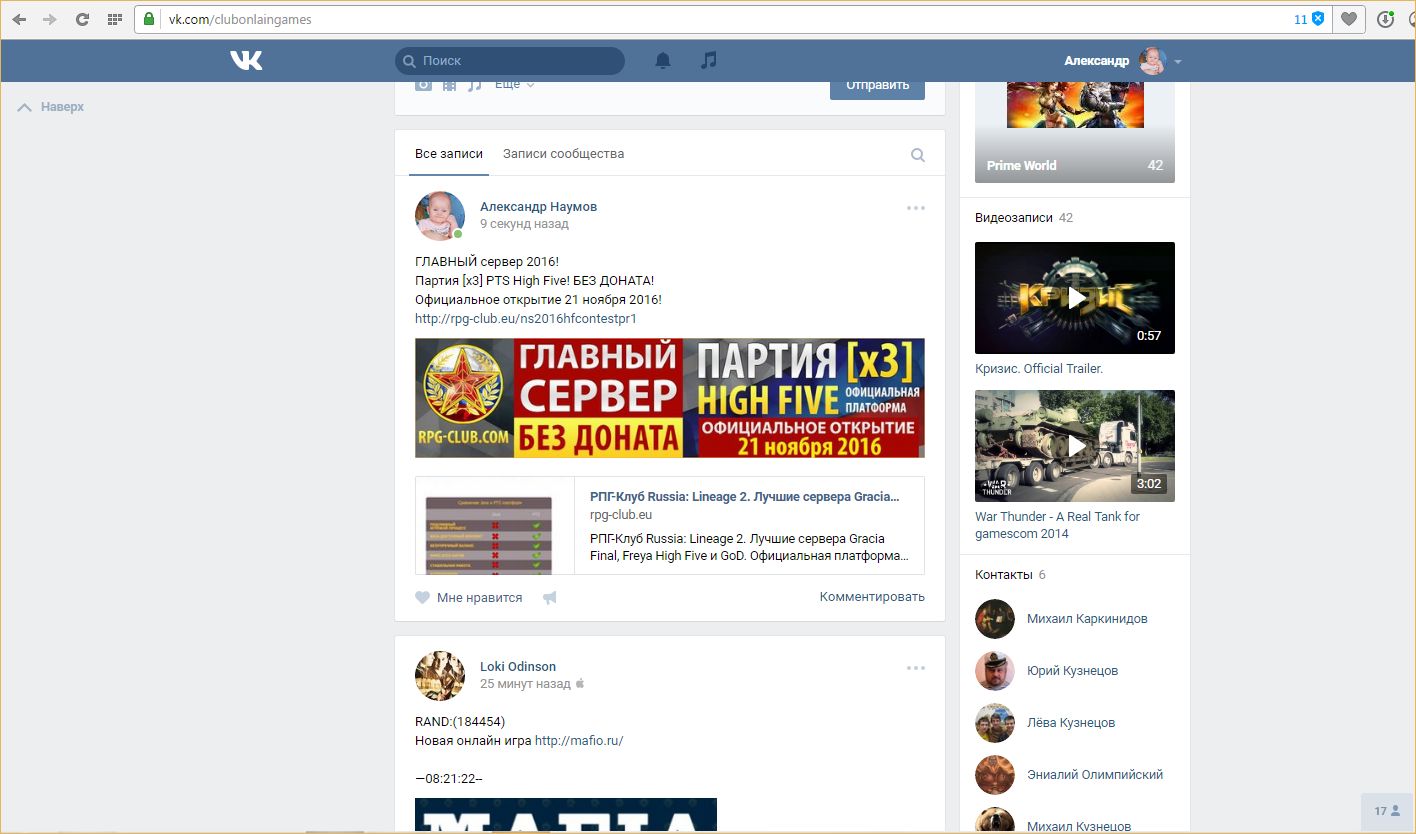Click Кризис. Official Trailer. title
The image size is (1416, 834).
1039,369
